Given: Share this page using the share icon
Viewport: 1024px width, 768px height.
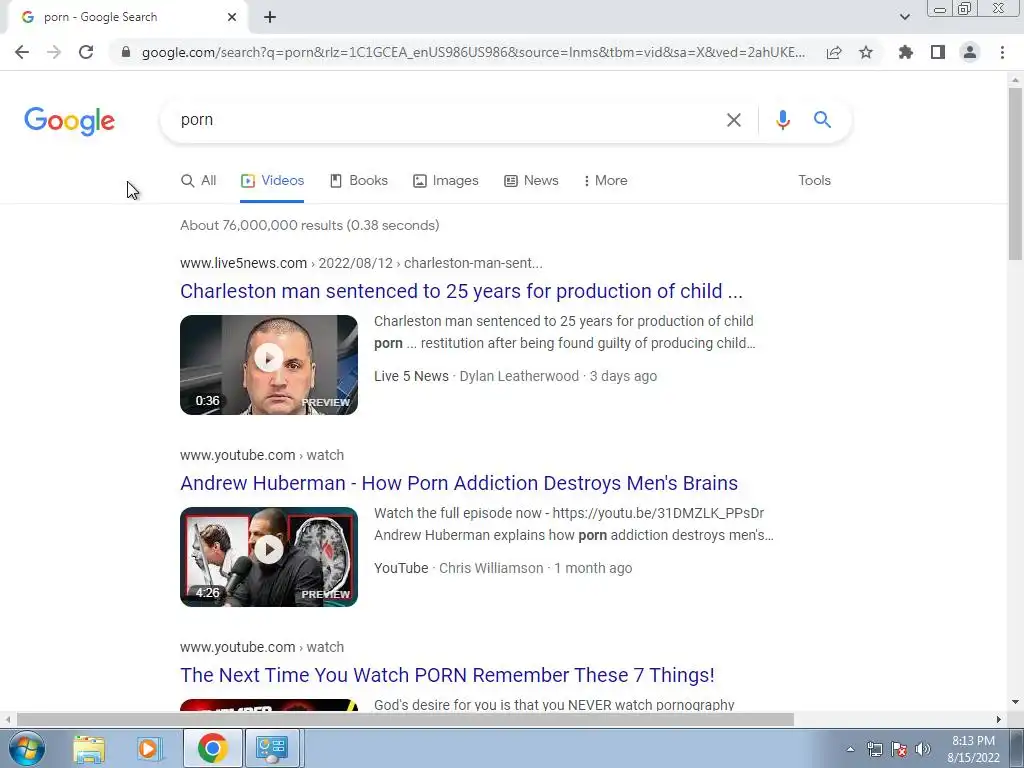Looking at the screenshot, I should point(834,52).
